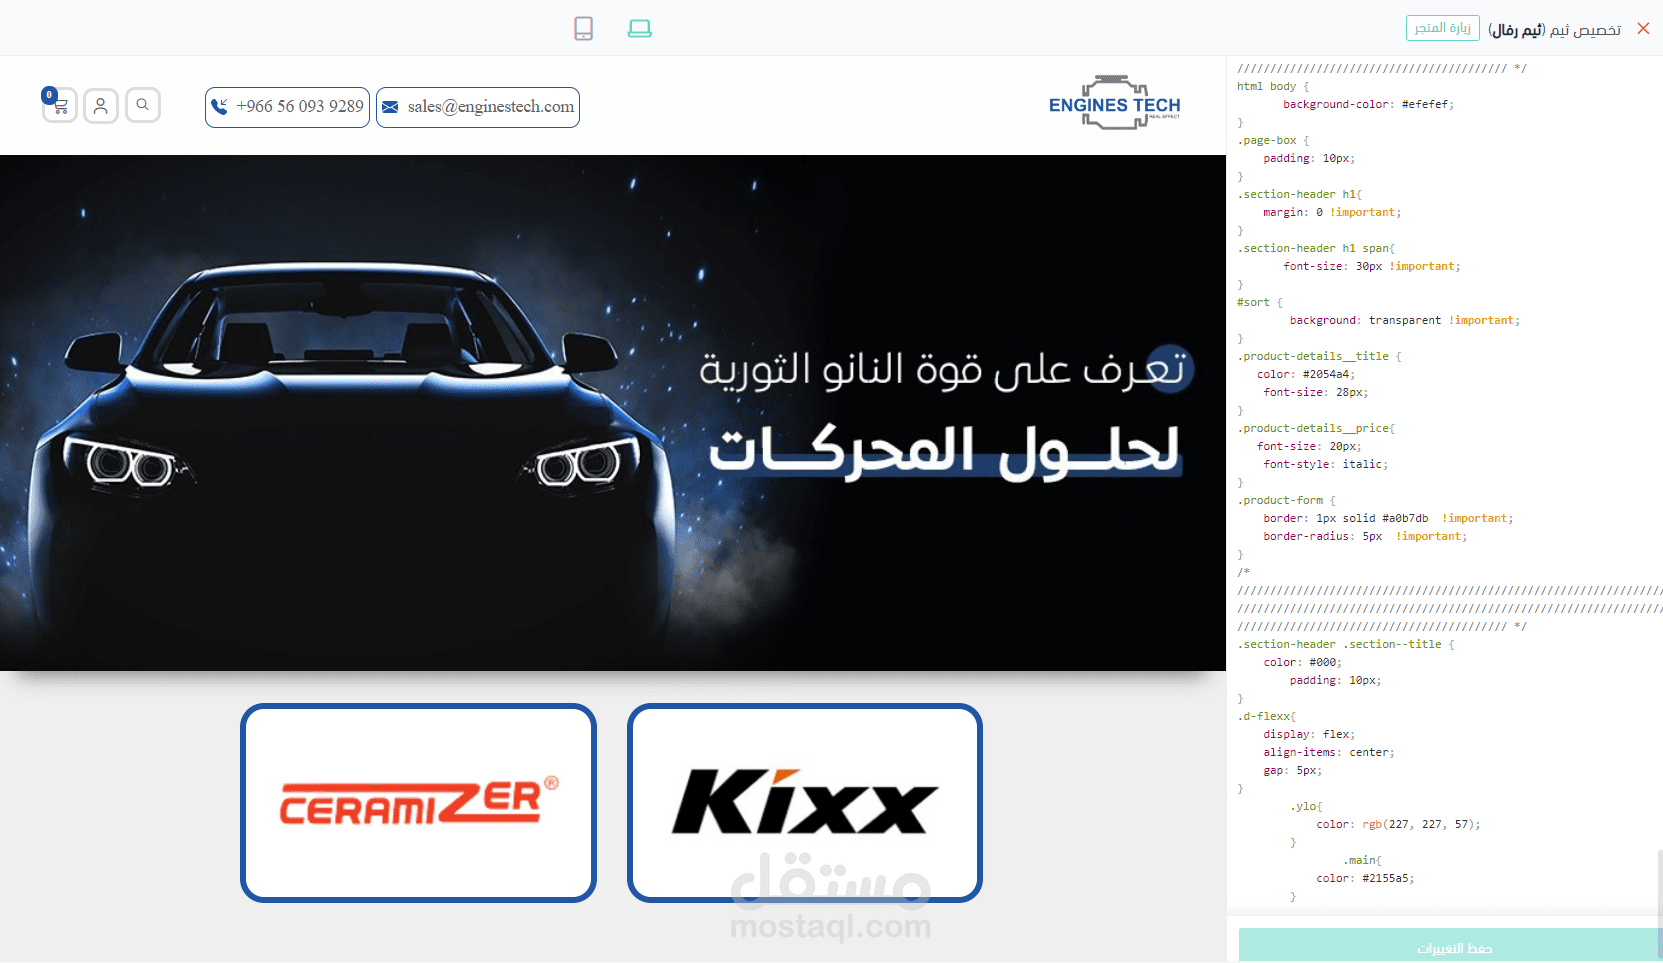Click the تخصيص ثيم (ثيم رفال) header label

point(1557,28)
